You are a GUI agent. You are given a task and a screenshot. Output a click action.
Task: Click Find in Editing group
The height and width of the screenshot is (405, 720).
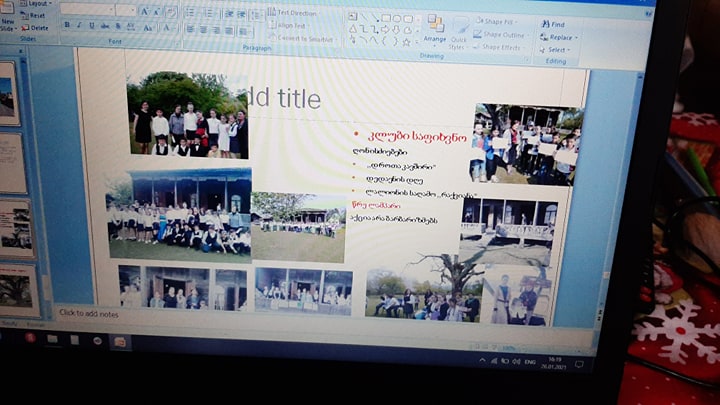click(x=553, y=24)
